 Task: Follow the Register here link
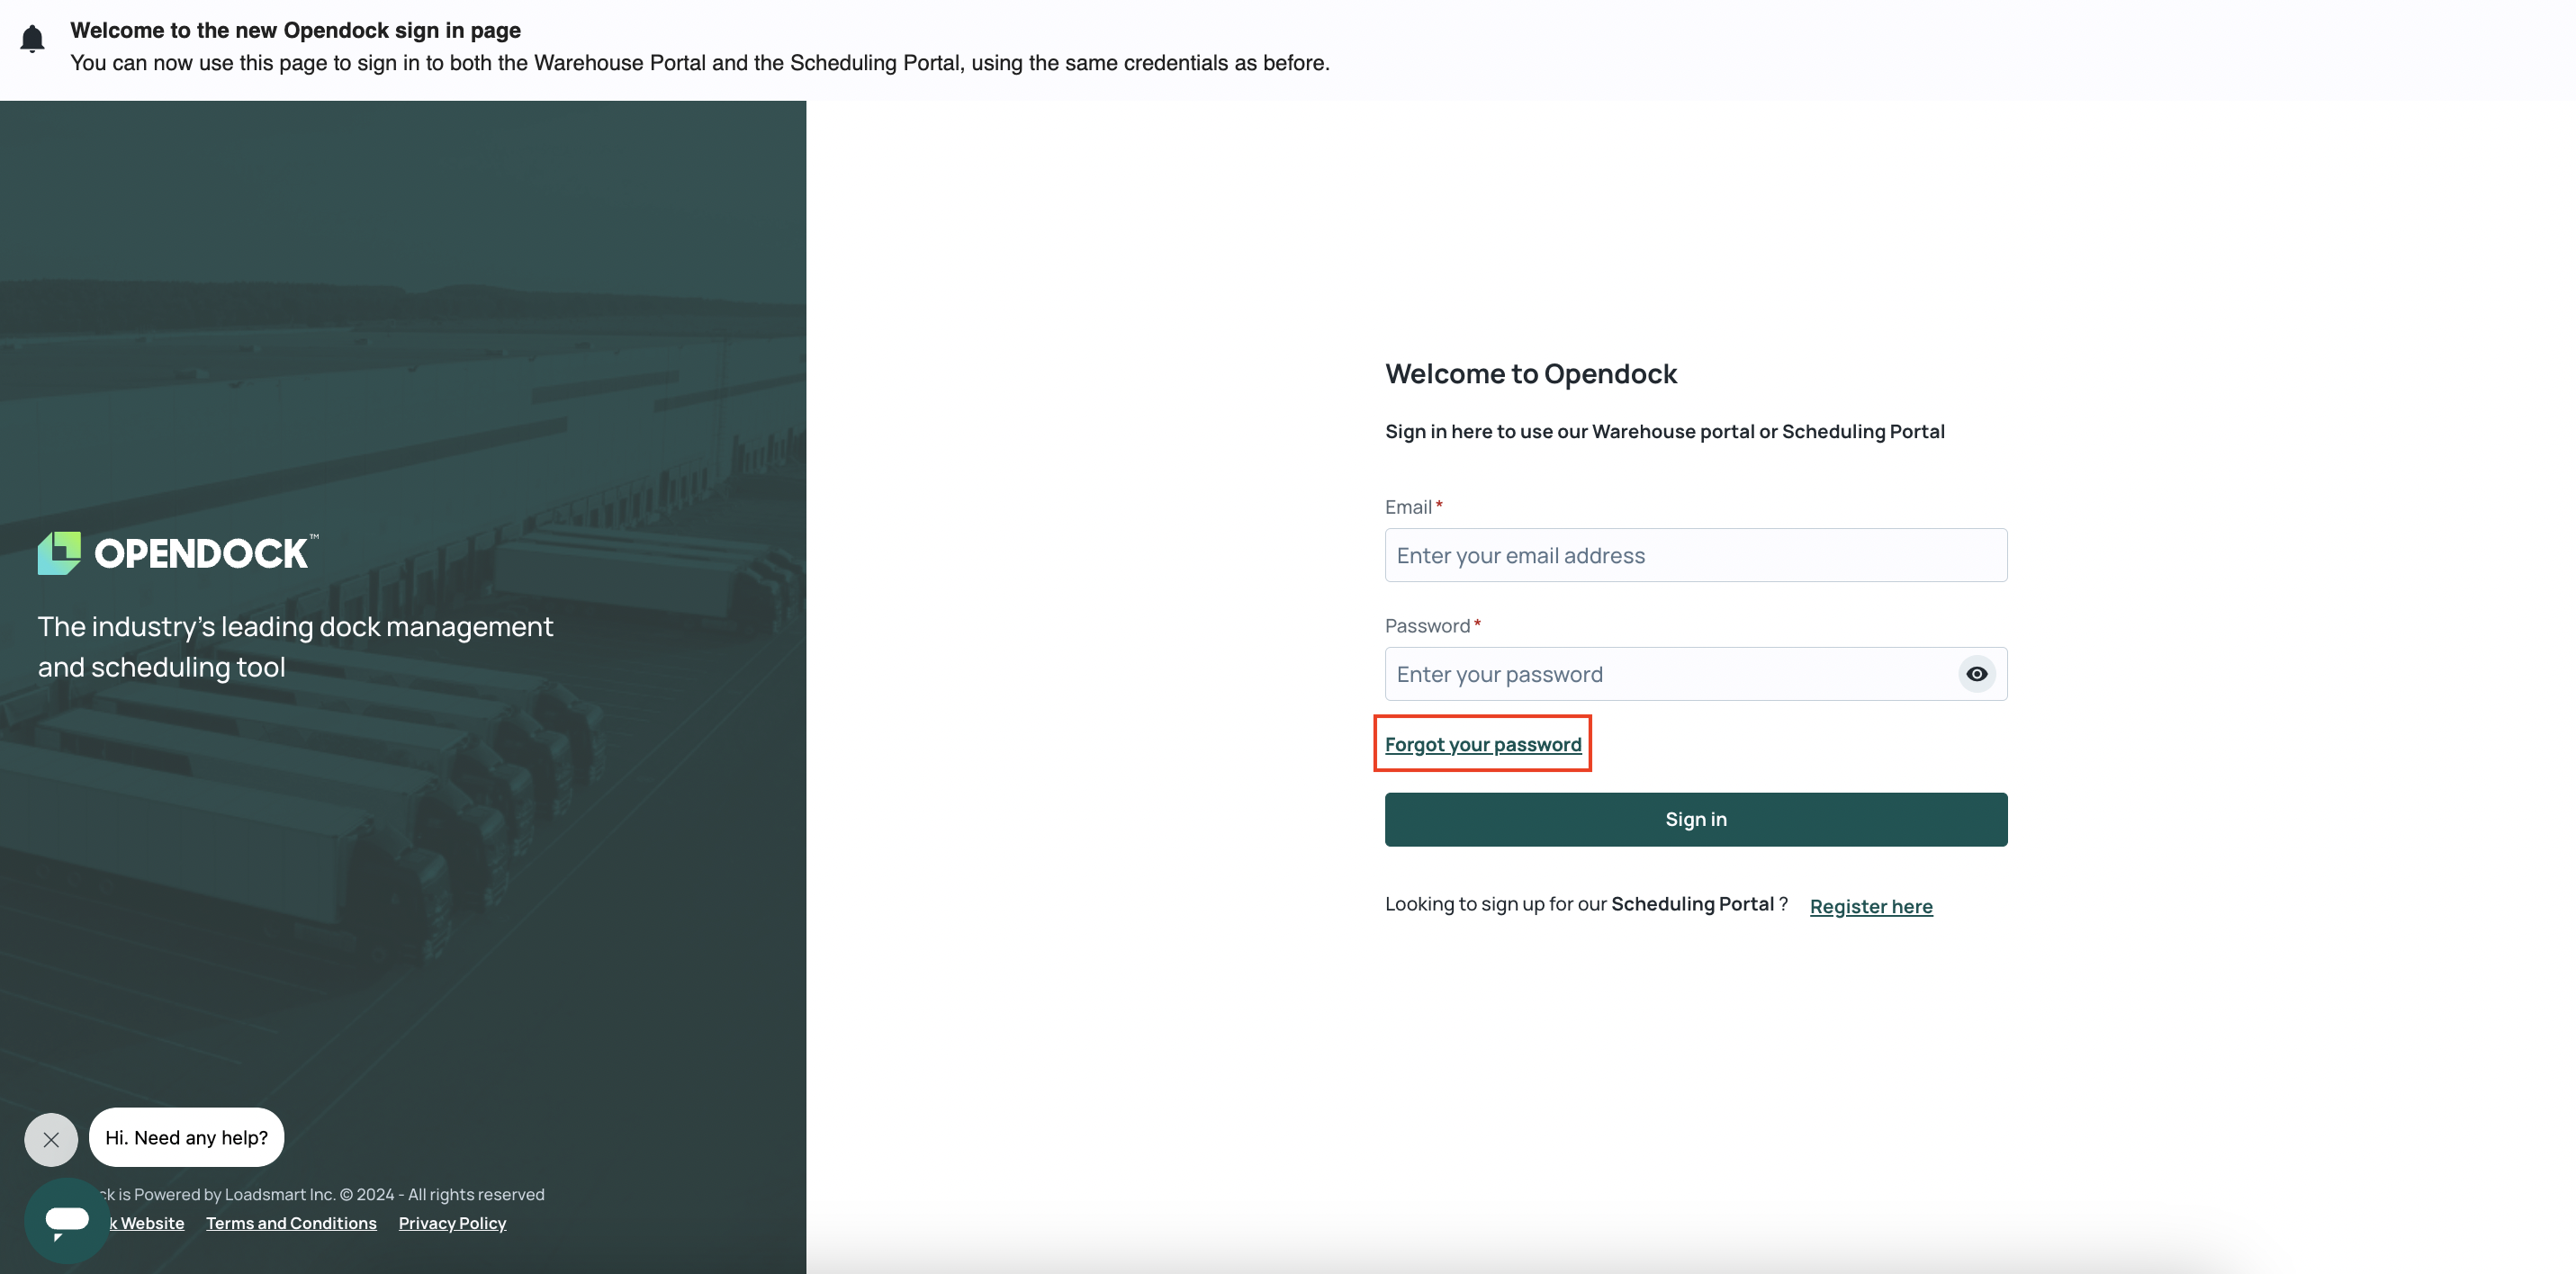click(1871, 906)
